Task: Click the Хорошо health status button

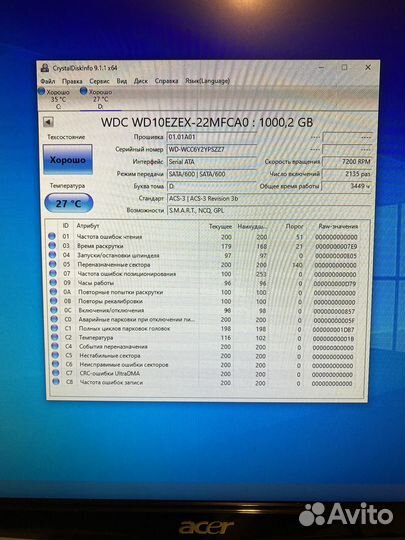Action: click(68, 160)
